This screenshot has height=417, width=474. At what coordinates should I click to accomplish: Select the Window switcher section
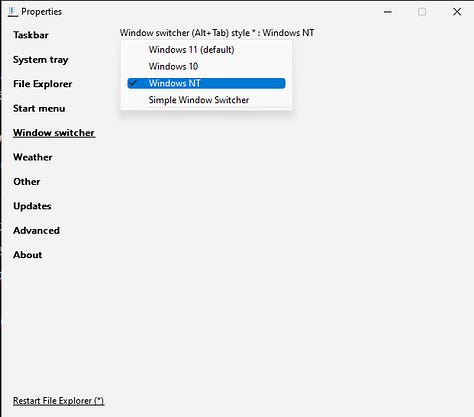pos(54,133)
